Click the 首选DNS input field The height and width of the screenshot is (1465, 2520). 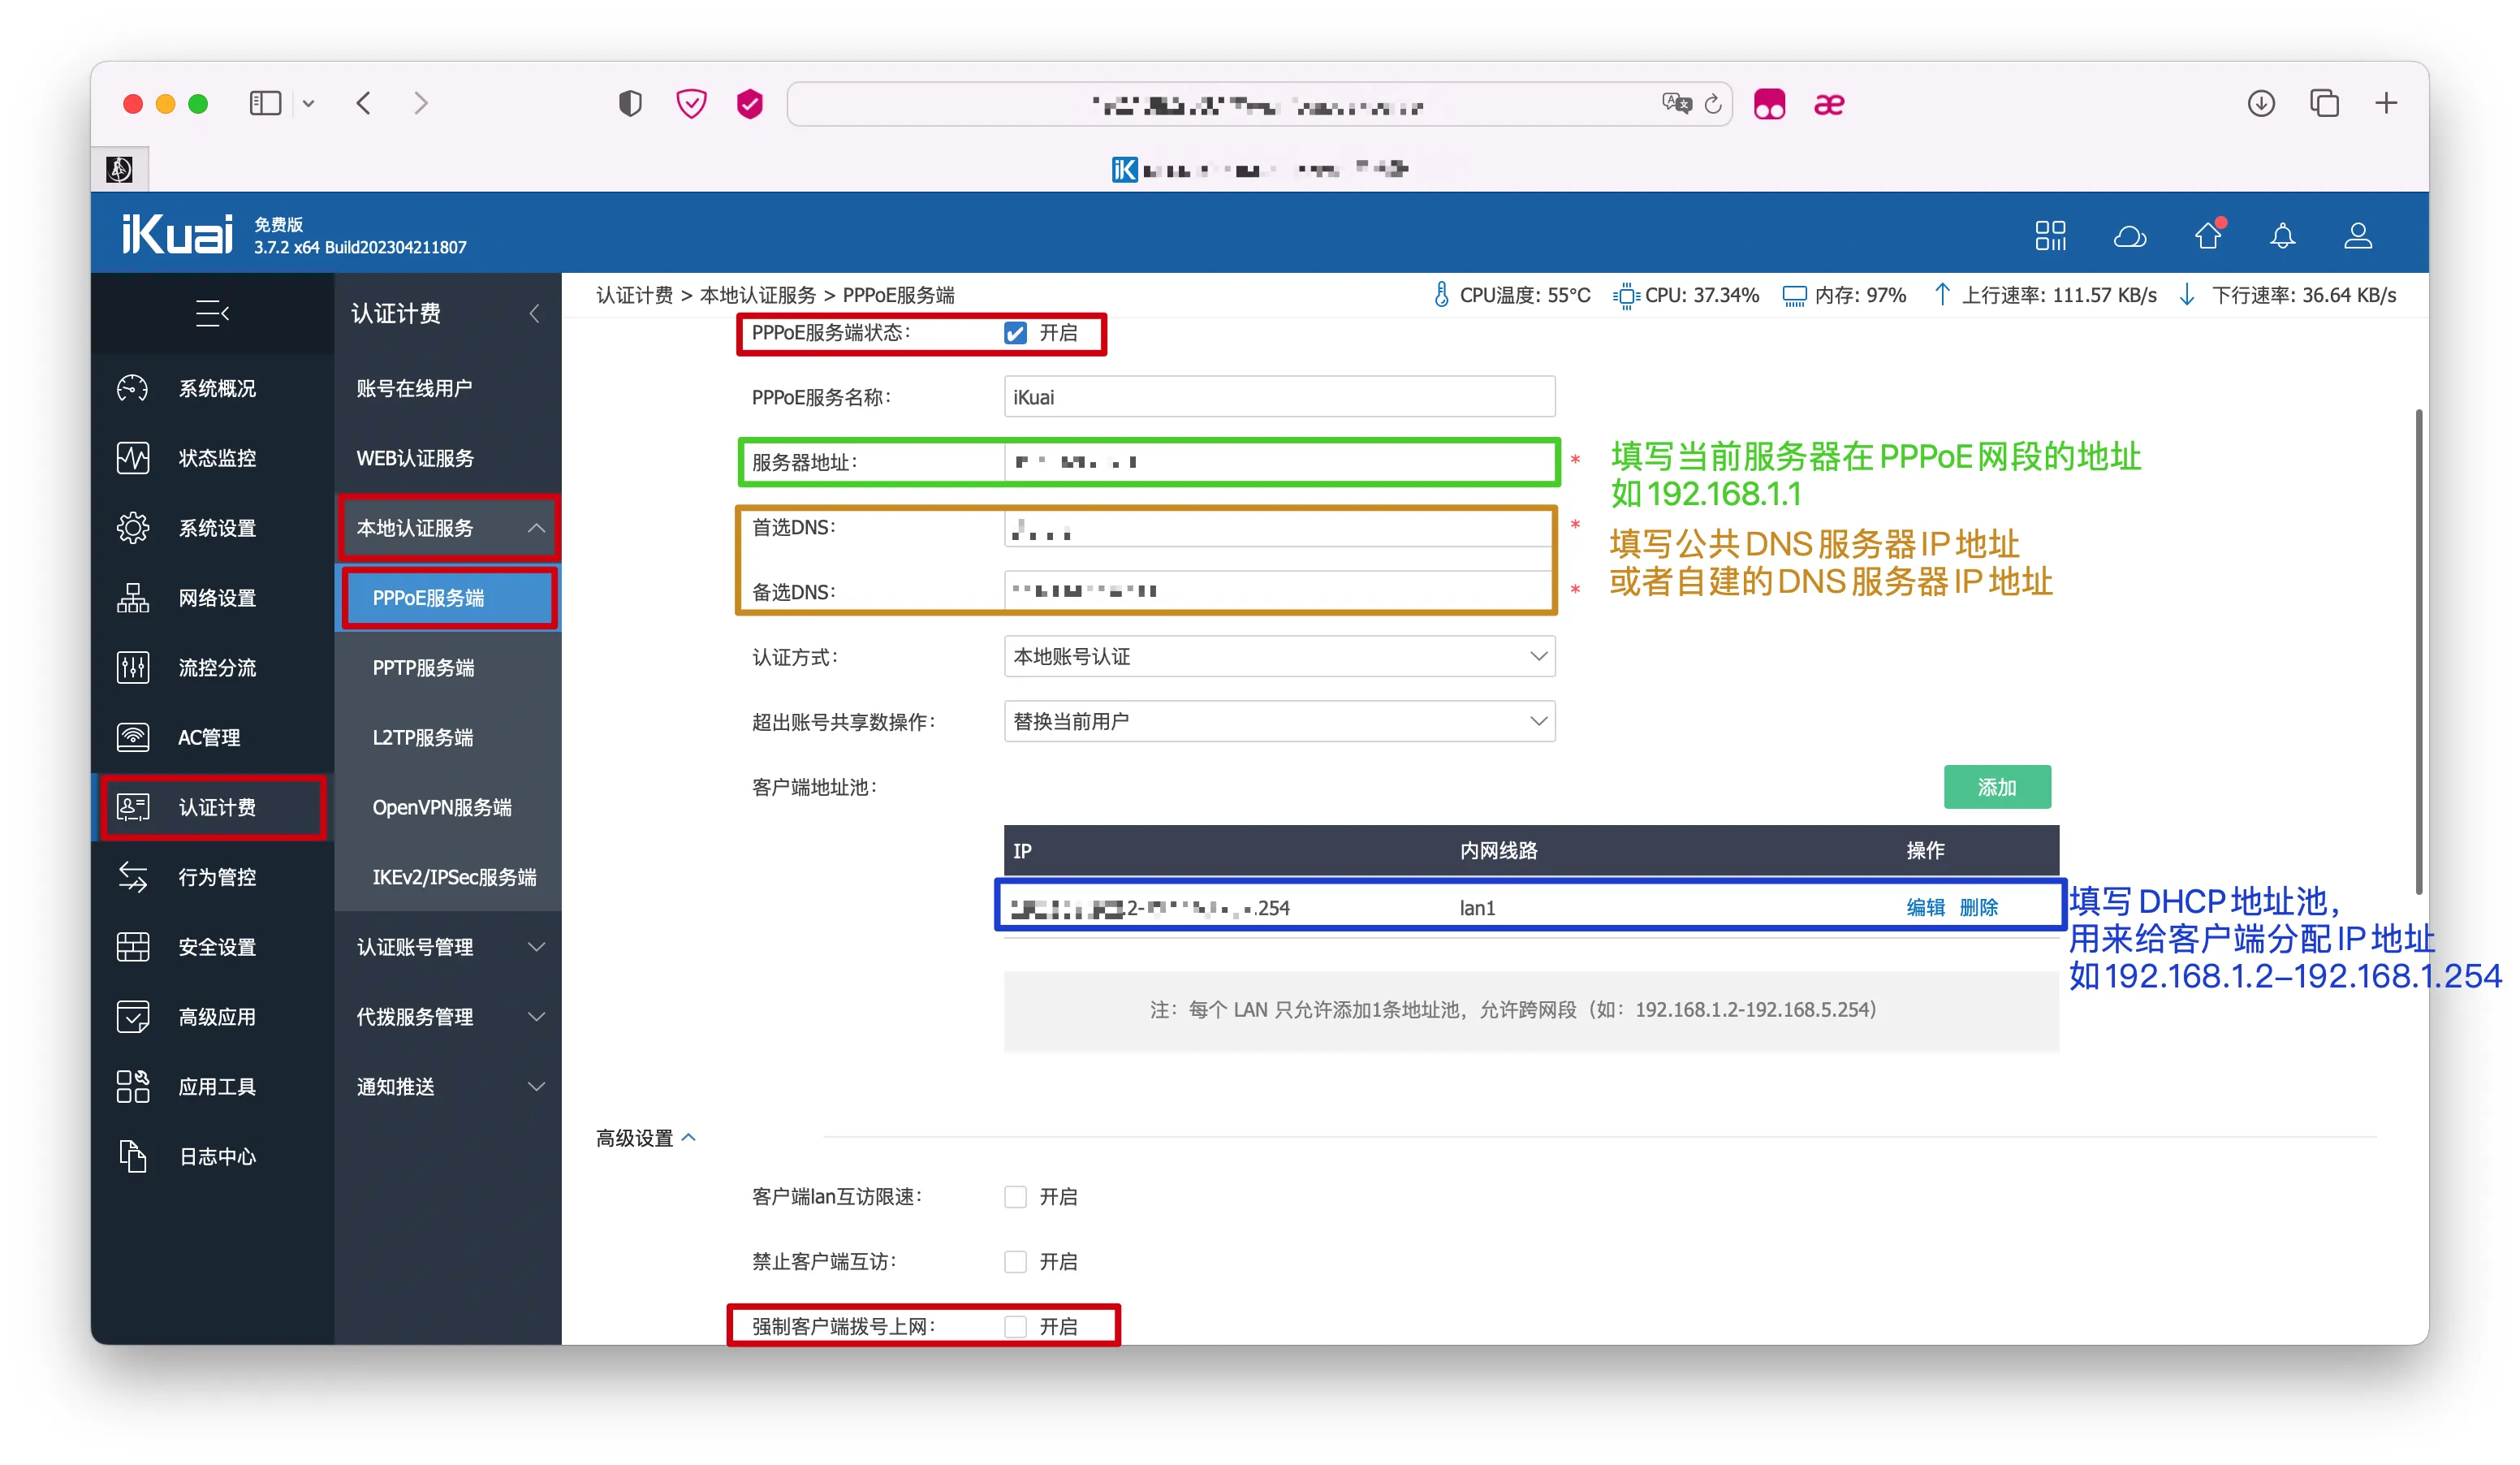click(1279, 527)
